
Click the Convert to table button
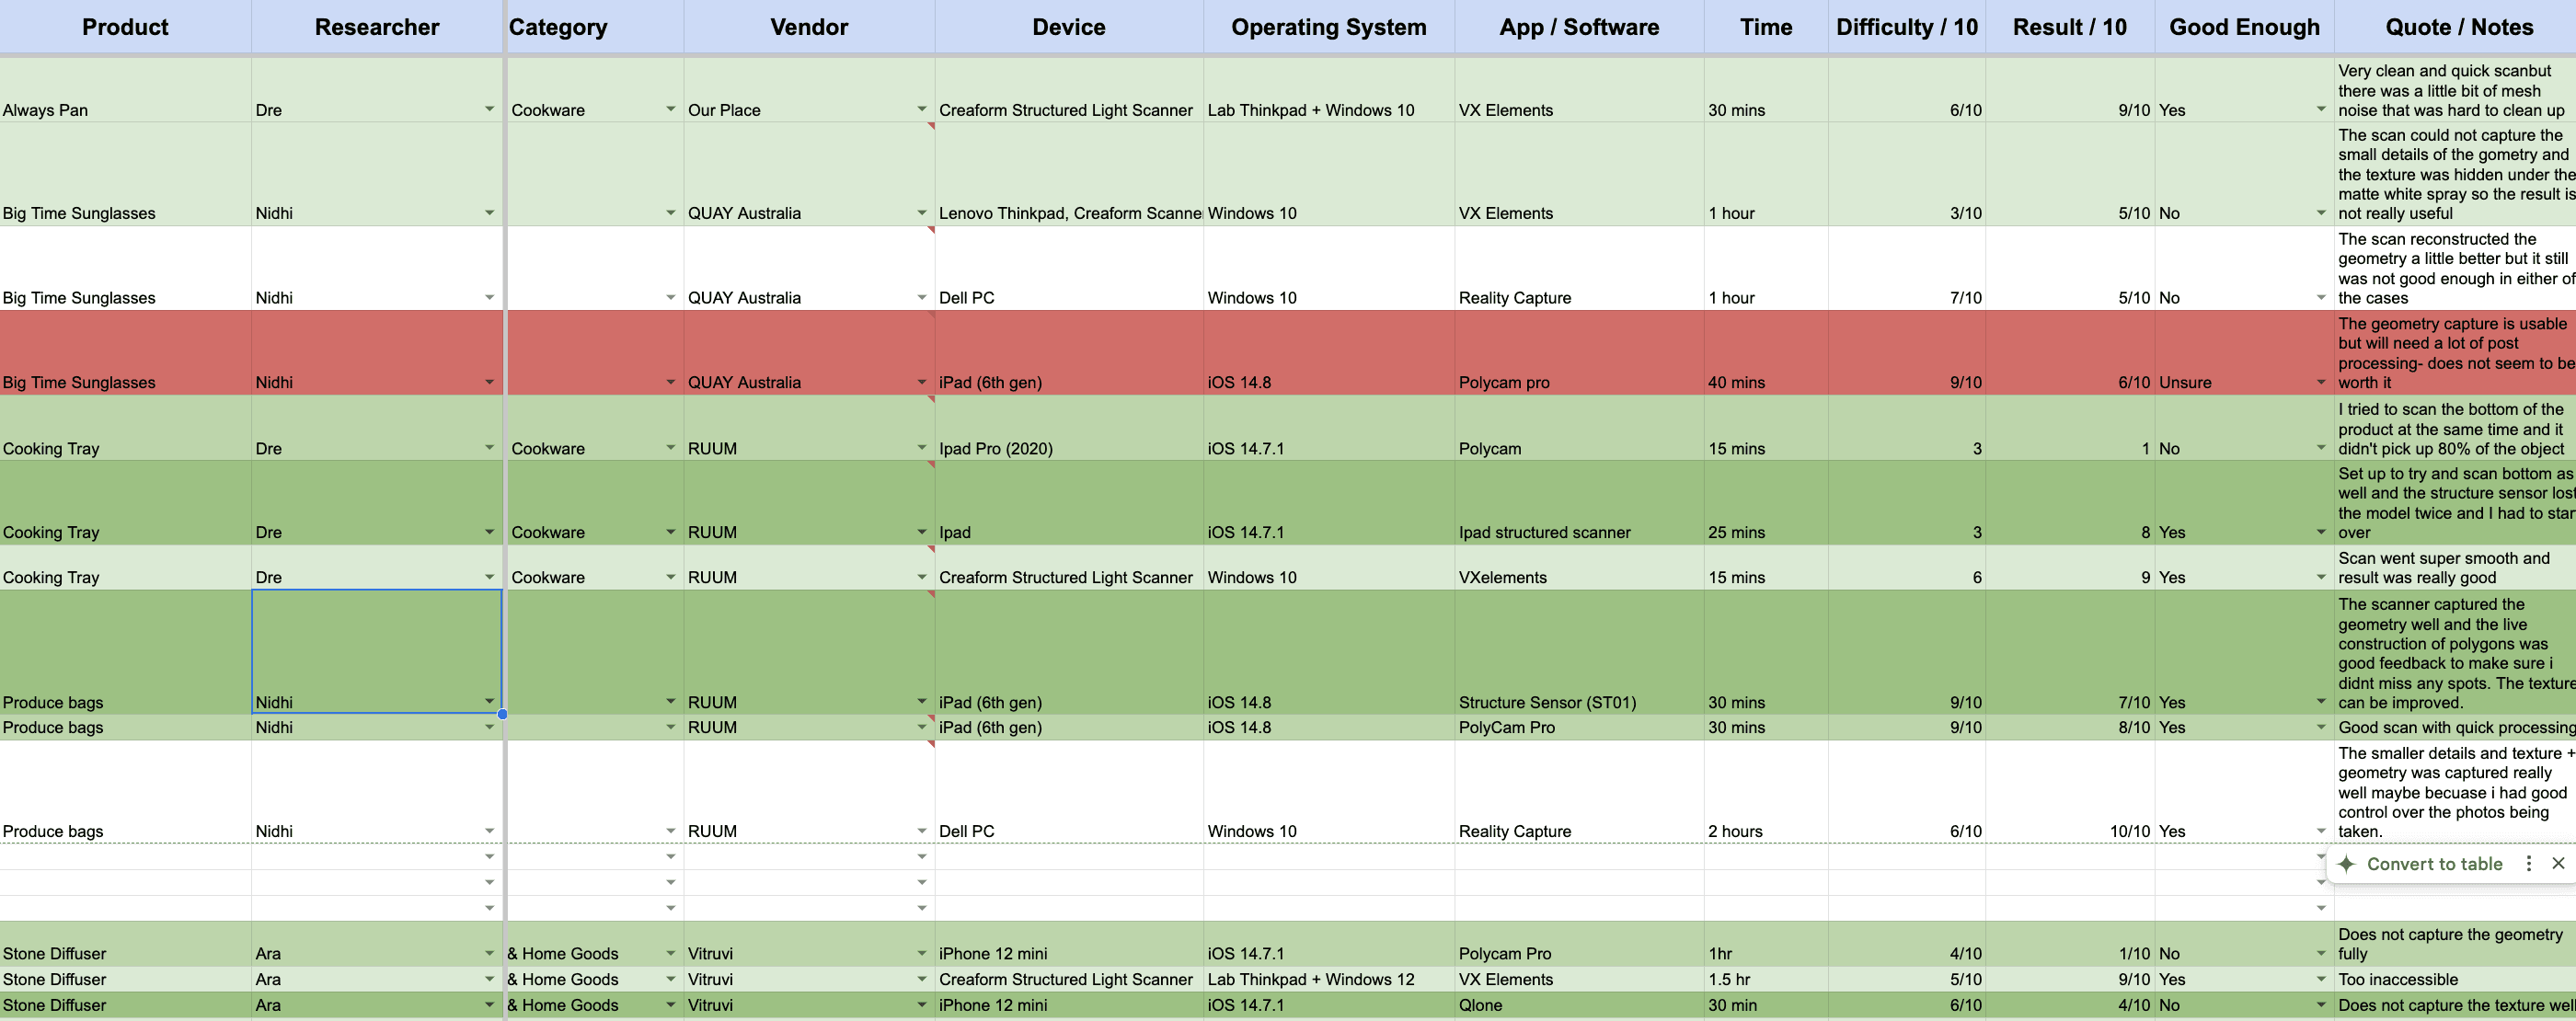2434,863
